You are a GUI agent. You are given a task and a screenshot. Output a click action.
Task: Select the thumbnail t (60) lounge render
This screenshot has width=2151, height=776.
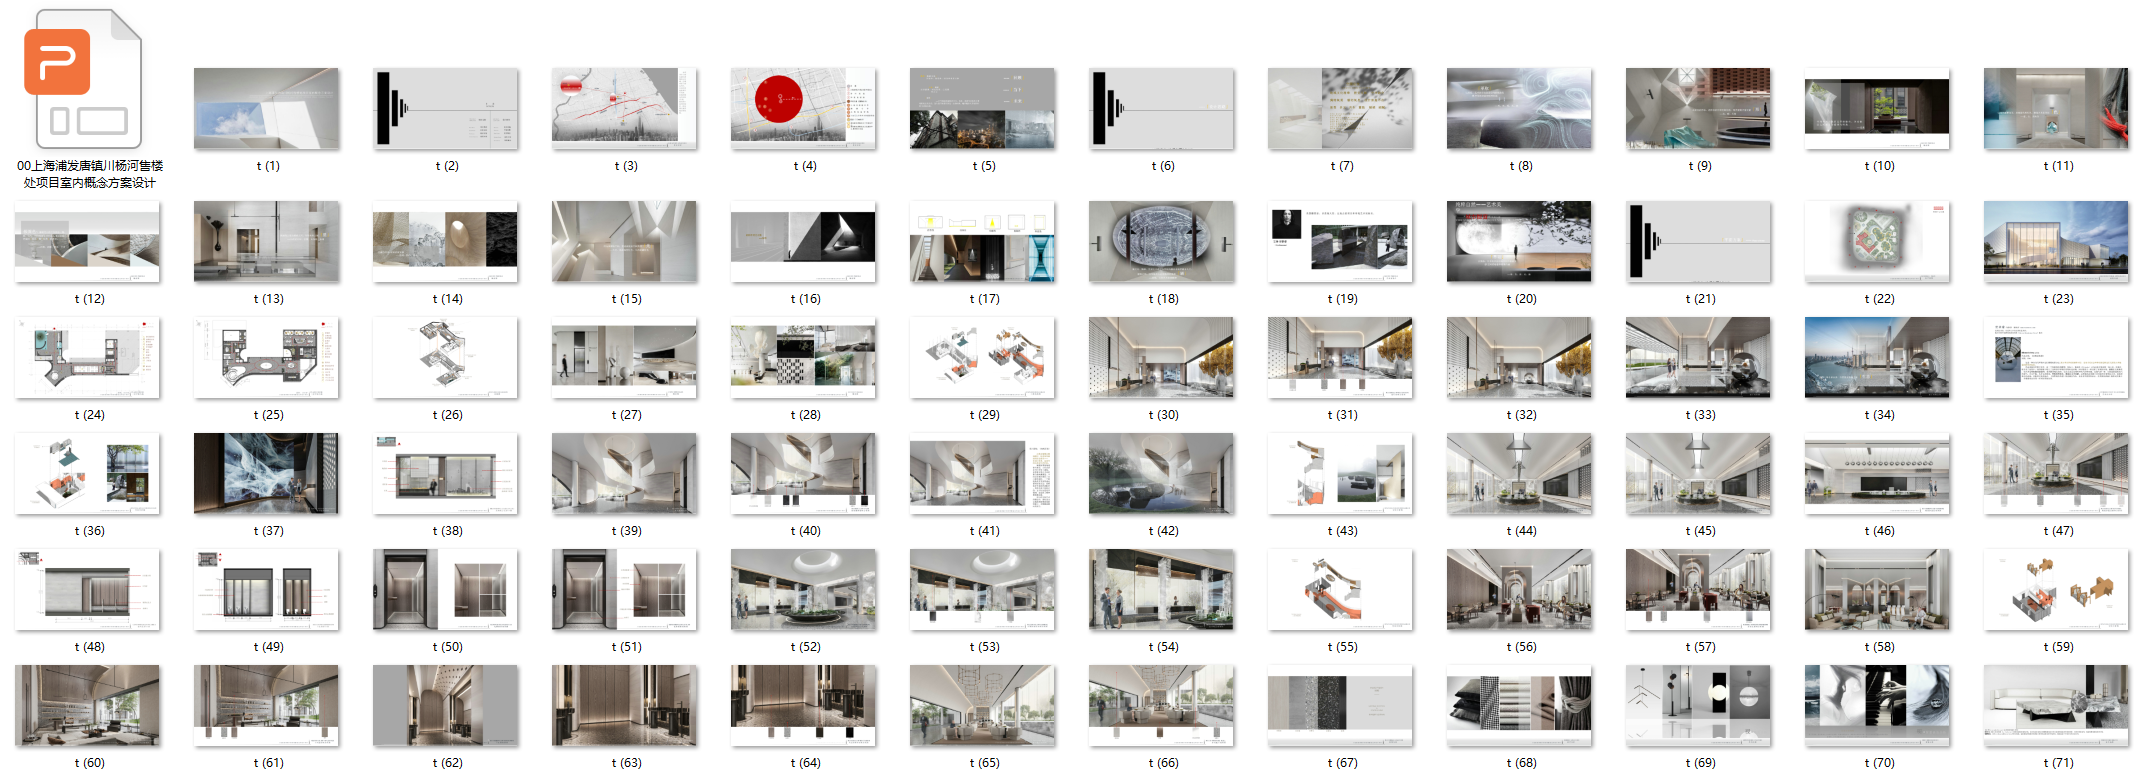(87, 706)
